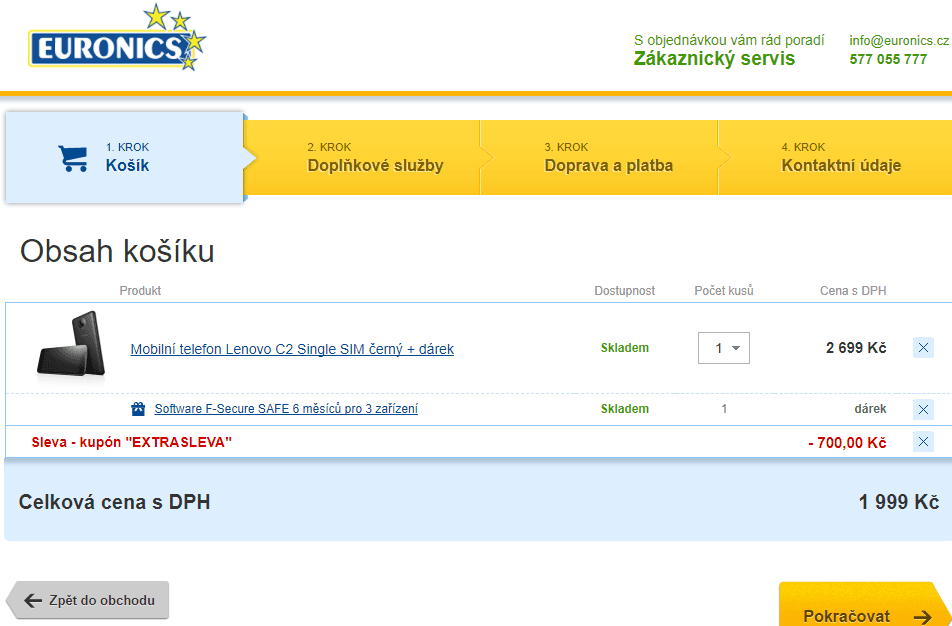Click the gift icon beside F-Secure software

[138, 409]
